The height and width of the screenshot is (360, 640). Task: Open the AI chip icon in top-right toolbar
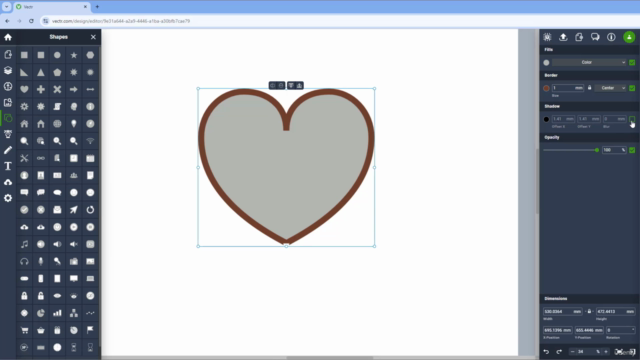547,37
